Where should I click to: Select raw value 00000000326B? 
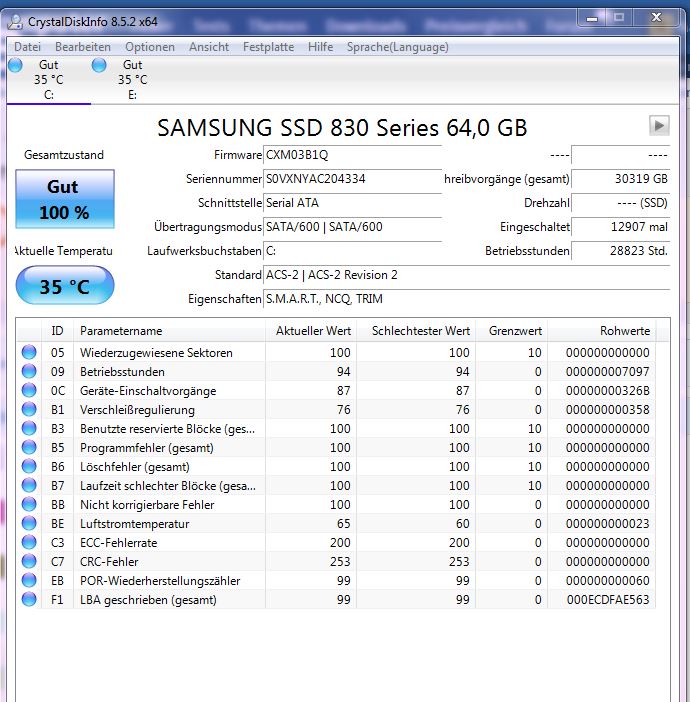pyautogui.click(x=607, y=391)
